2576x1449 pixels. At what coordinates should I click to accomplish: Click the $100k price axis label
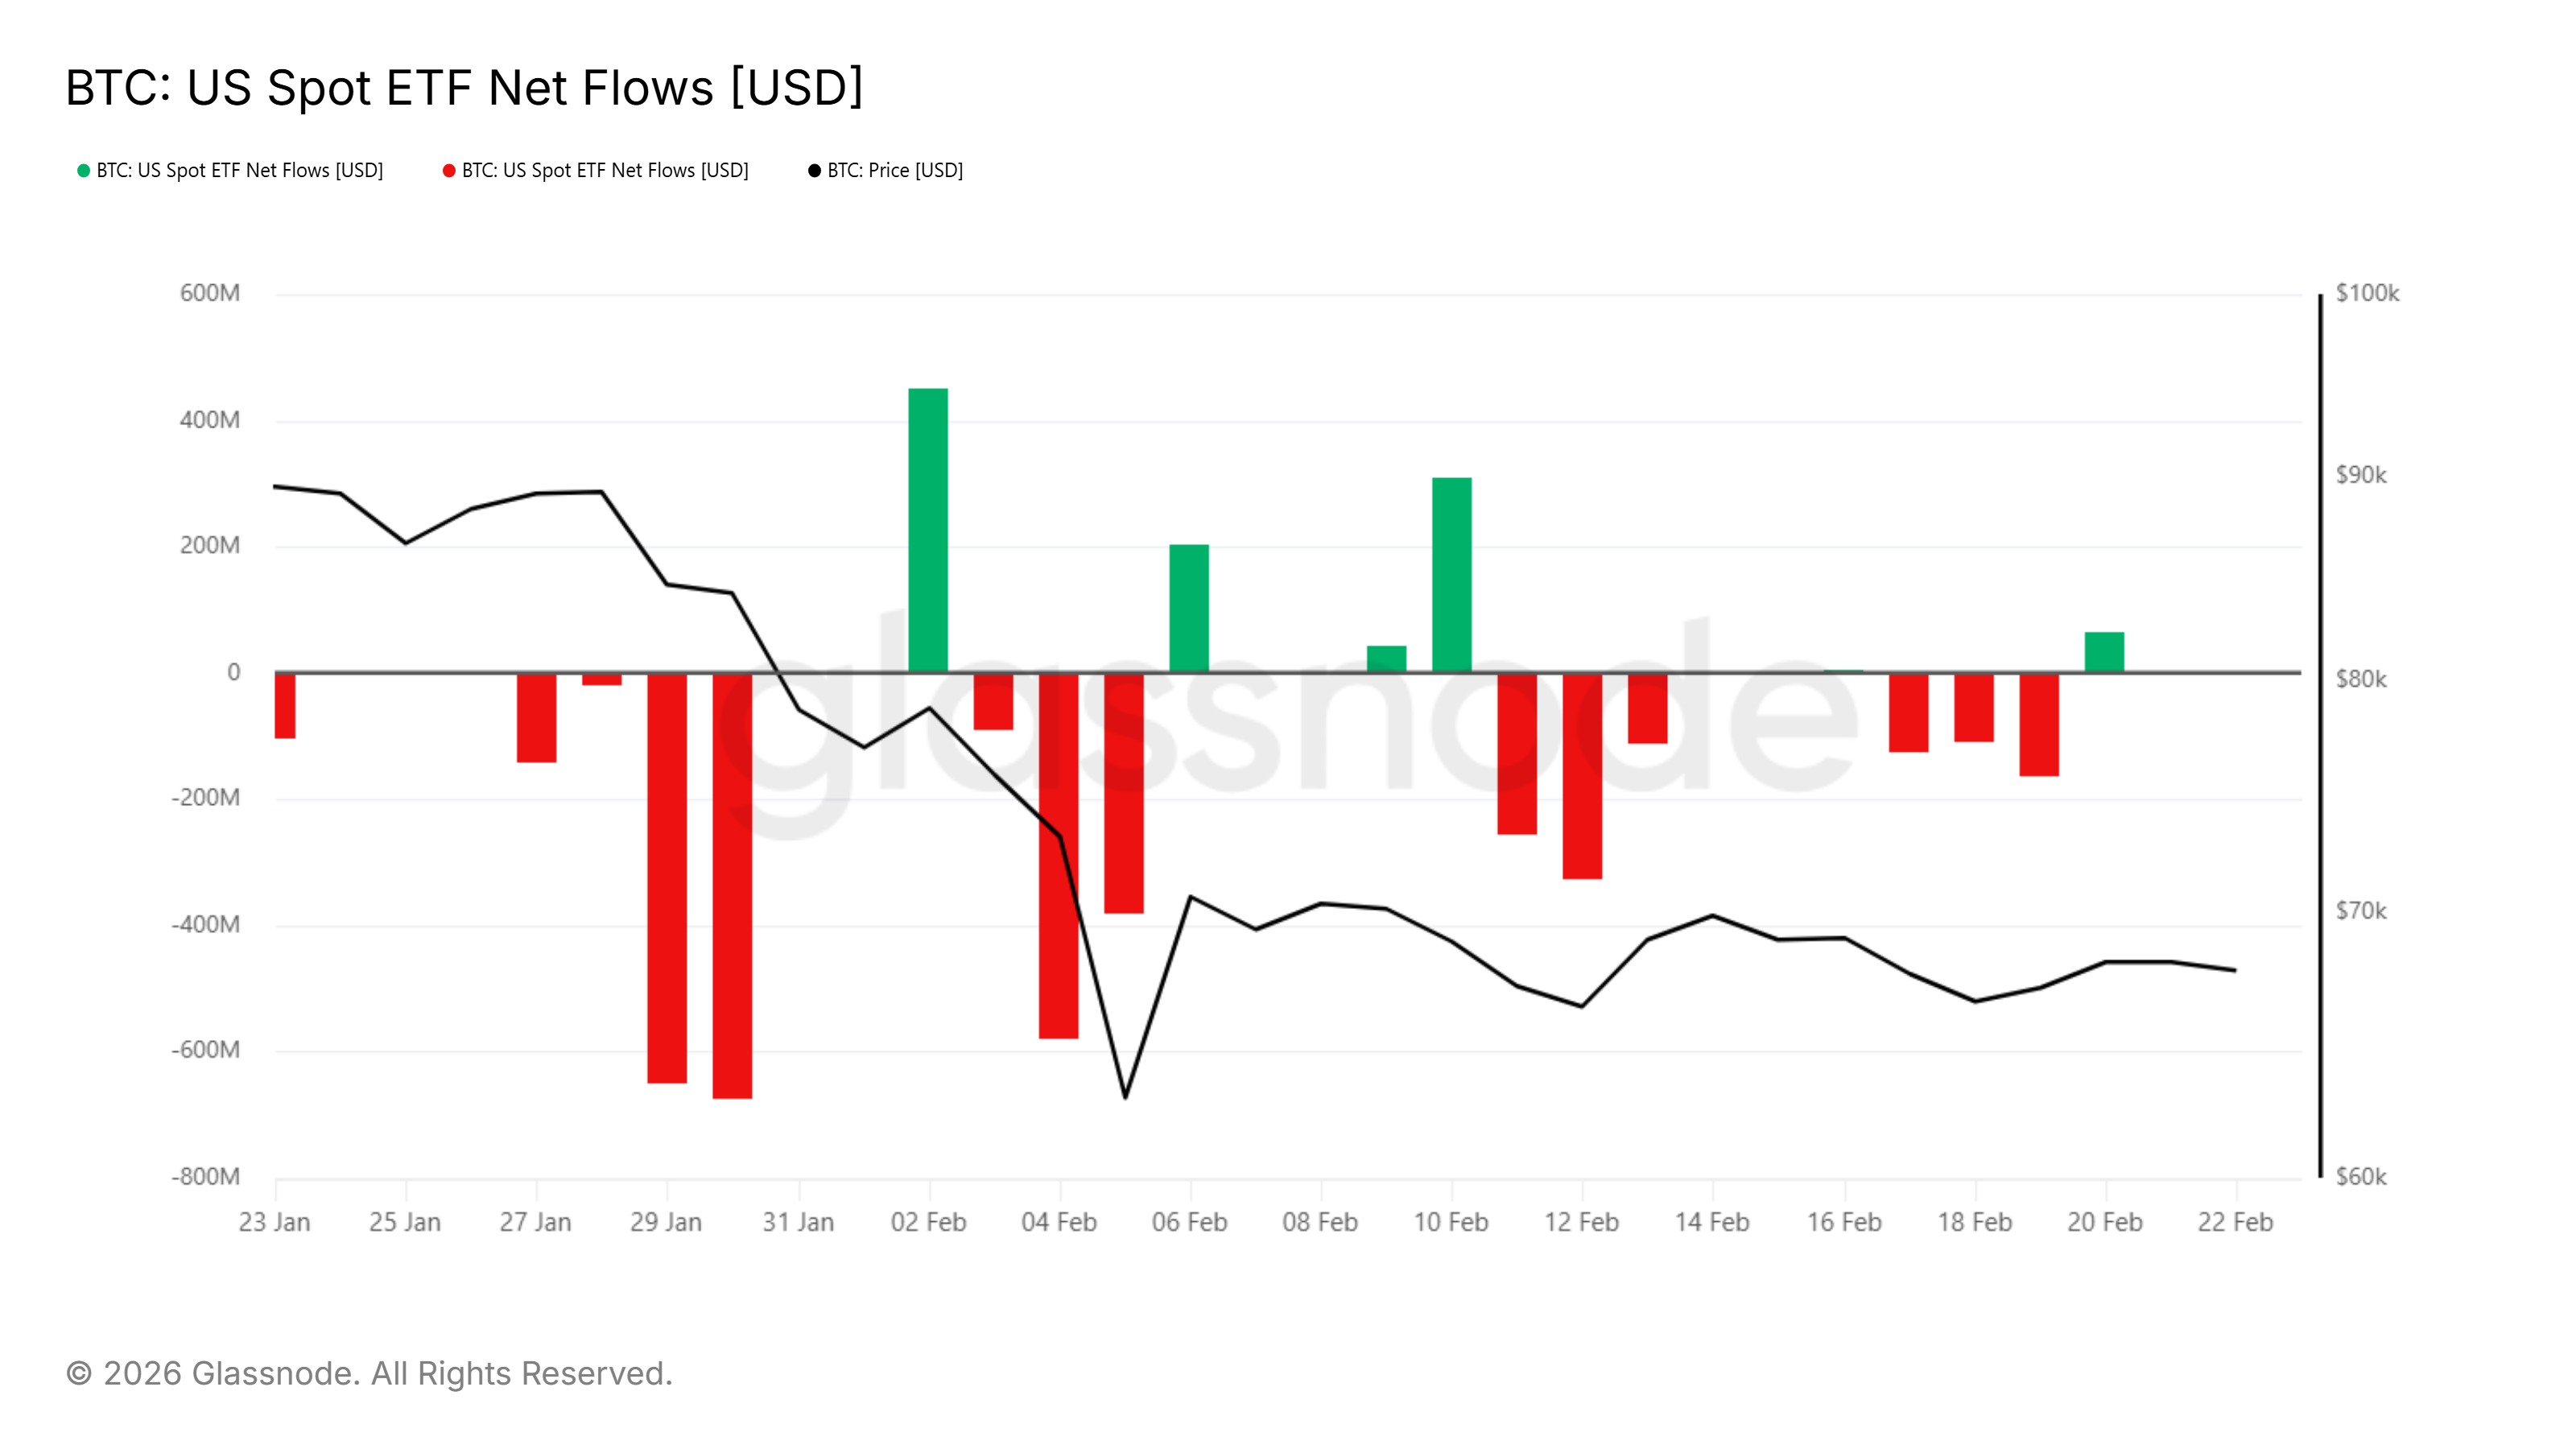point(2366,293)
